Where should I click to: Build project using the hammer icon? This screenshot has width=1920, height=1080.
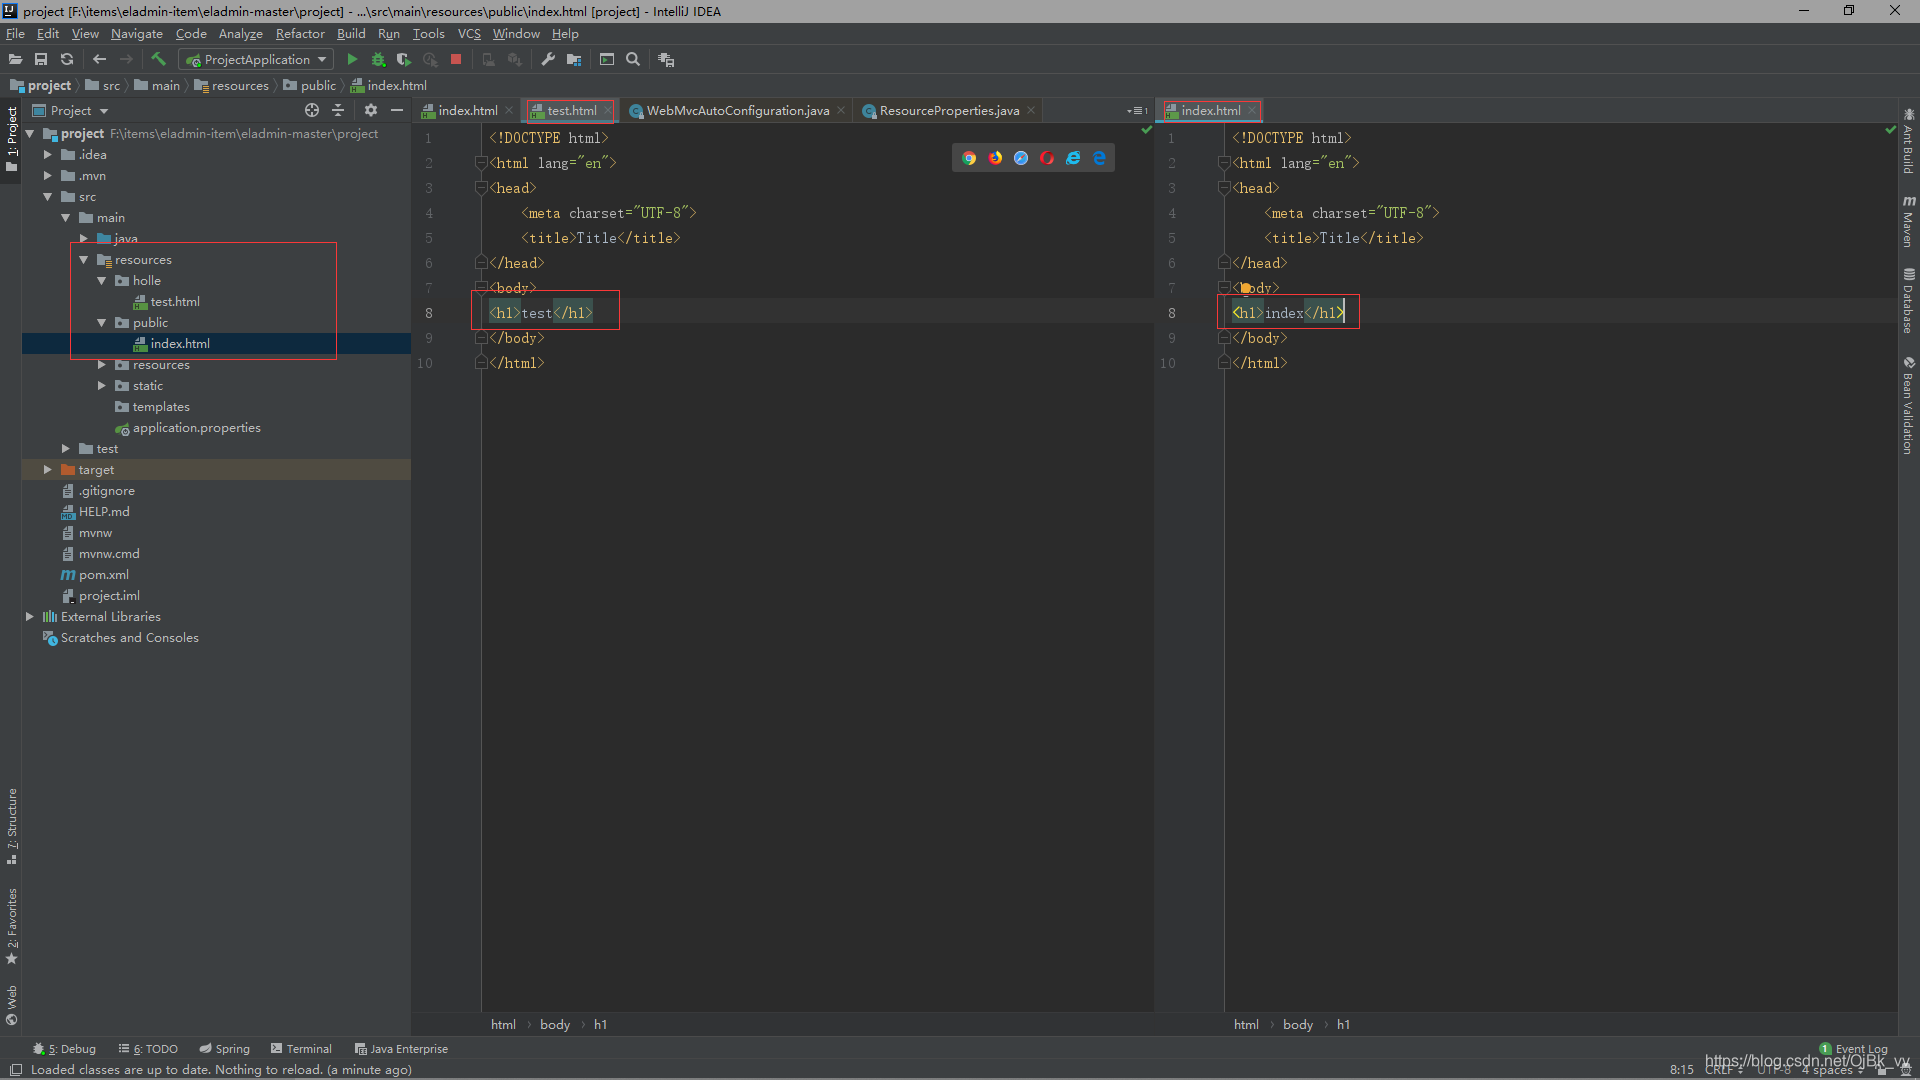(x=158, y=60)
